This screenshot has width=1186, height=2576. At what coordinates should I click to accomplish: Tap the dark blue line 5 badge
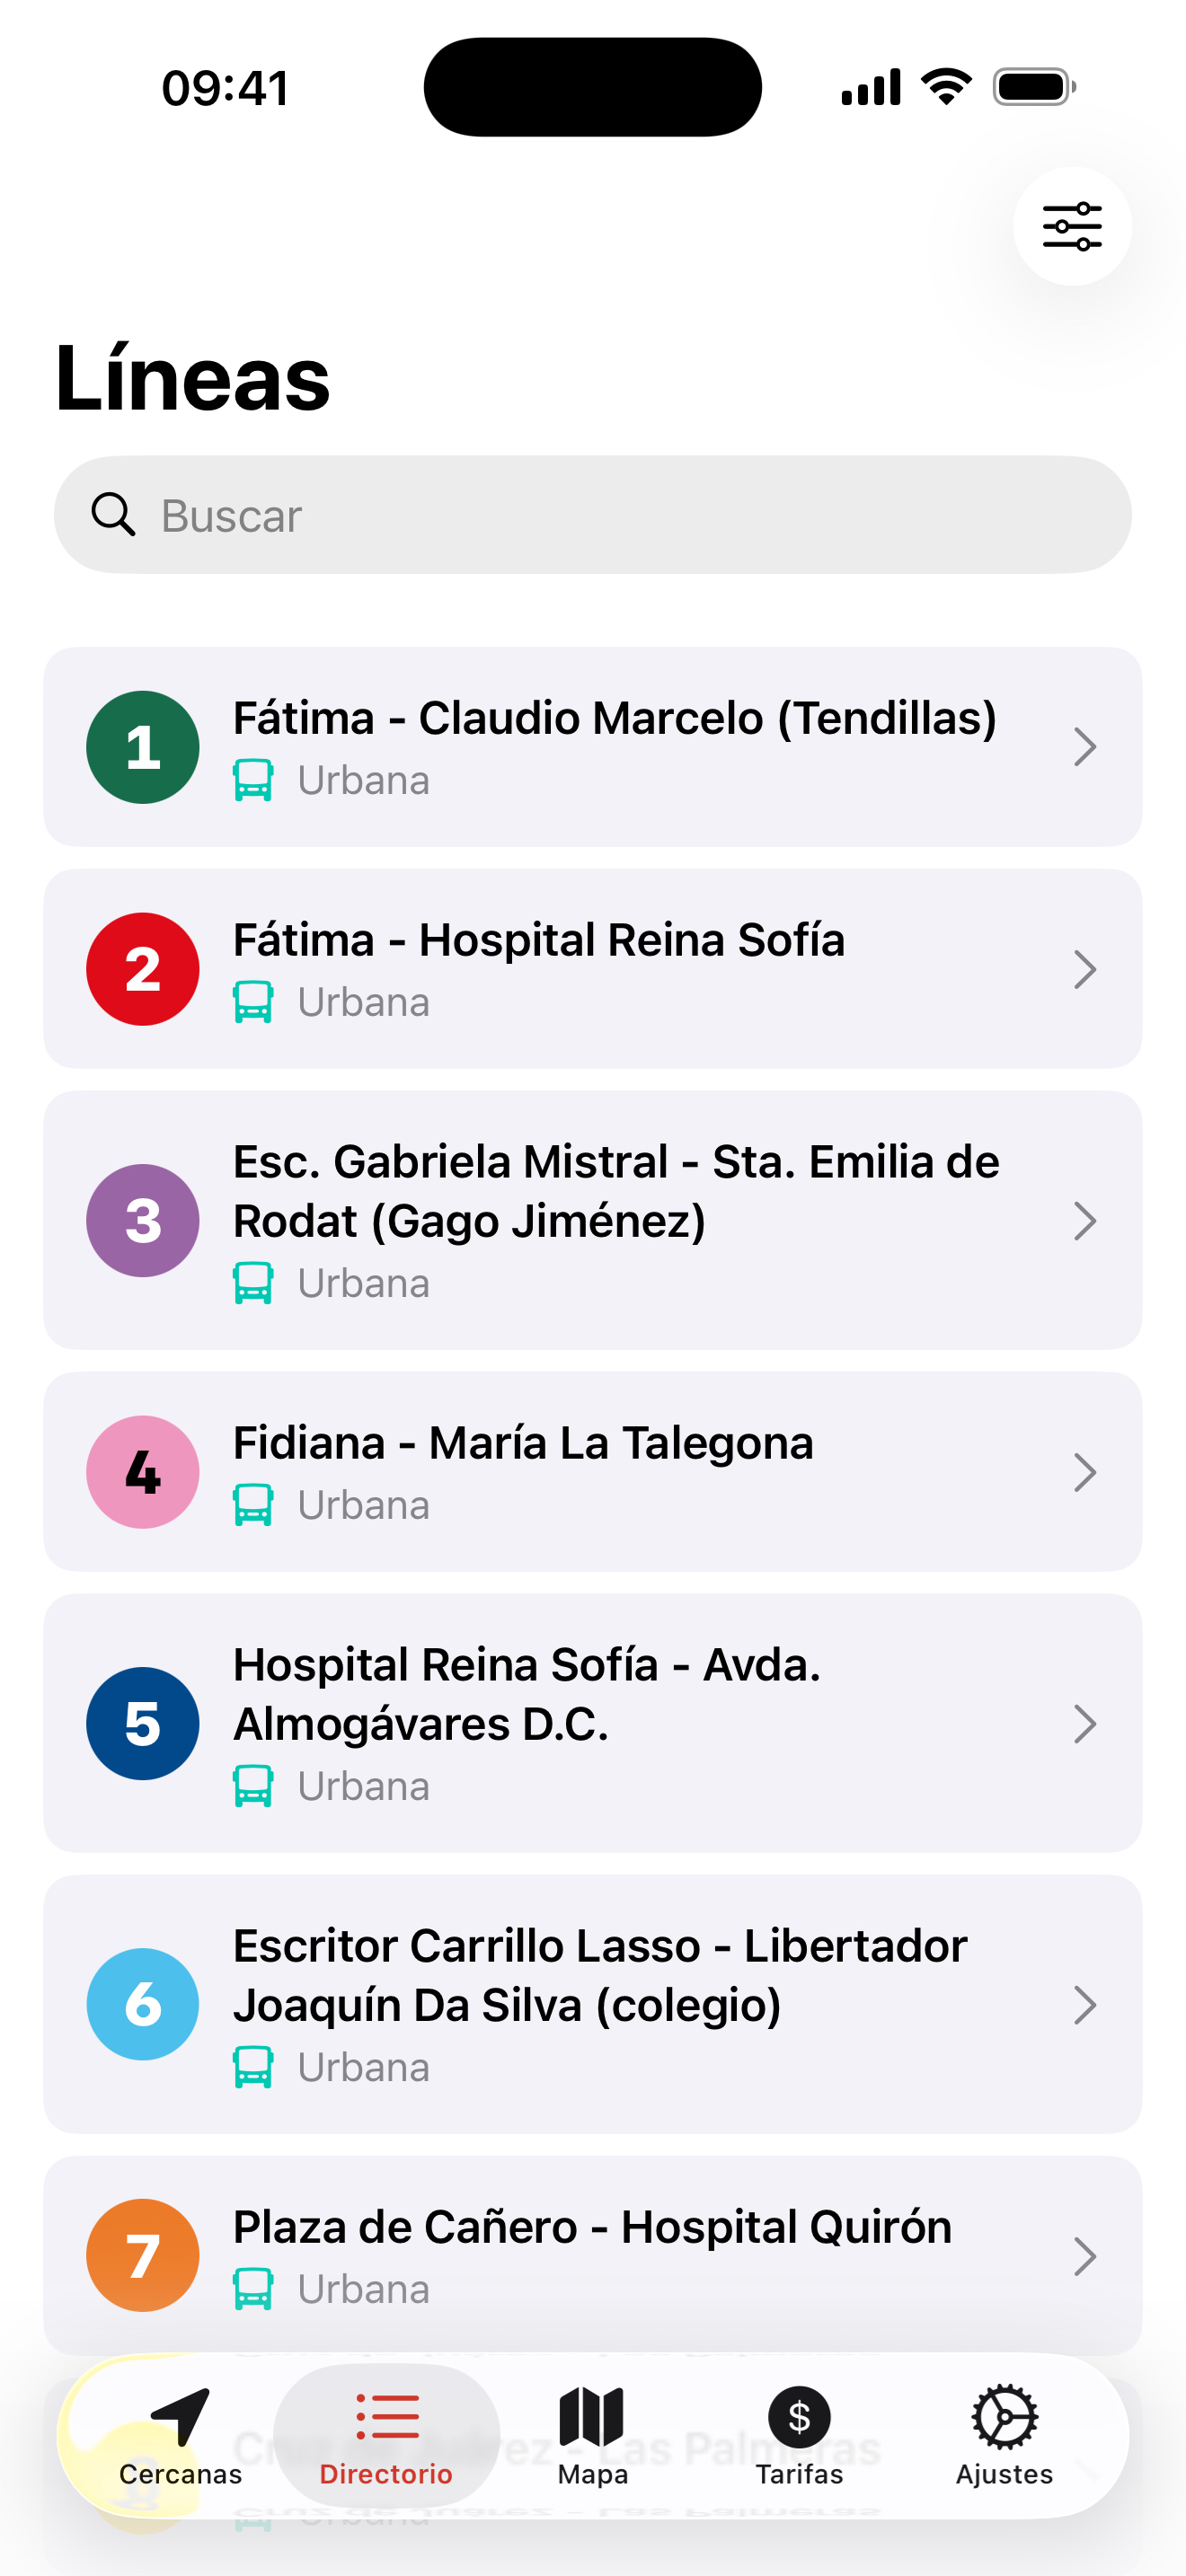(x=143, y=1723)
